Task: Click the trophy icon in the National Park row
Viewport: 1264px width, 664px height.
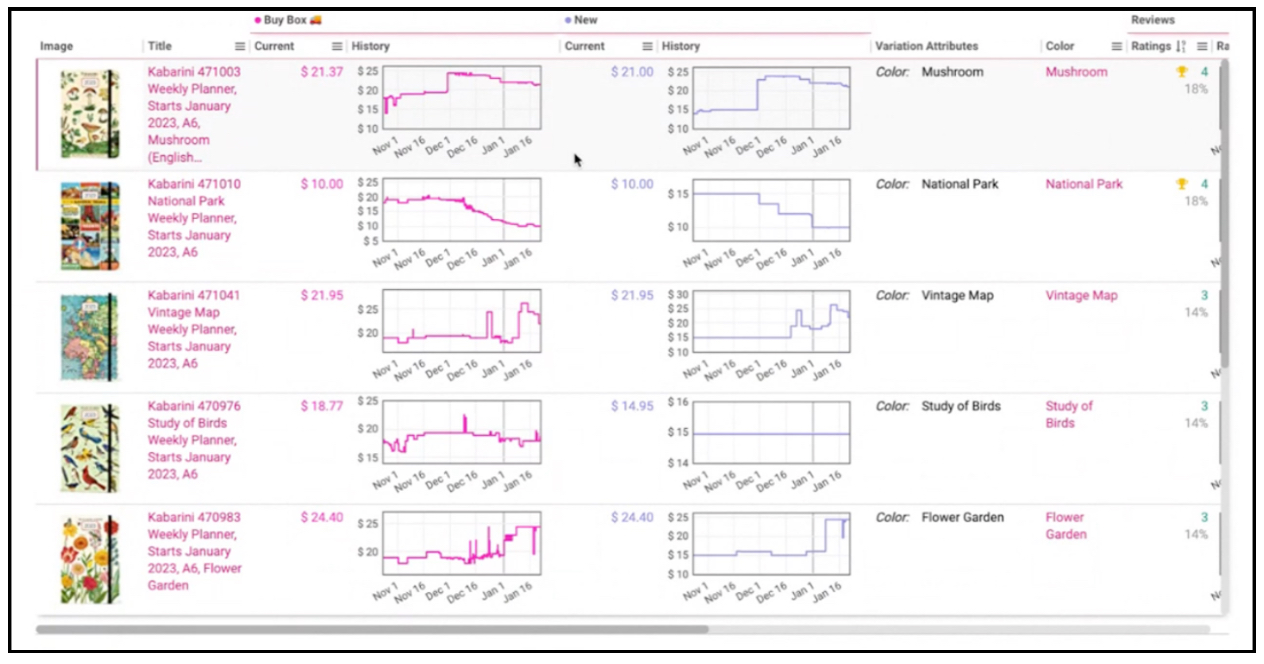Action: (1181, 184)
